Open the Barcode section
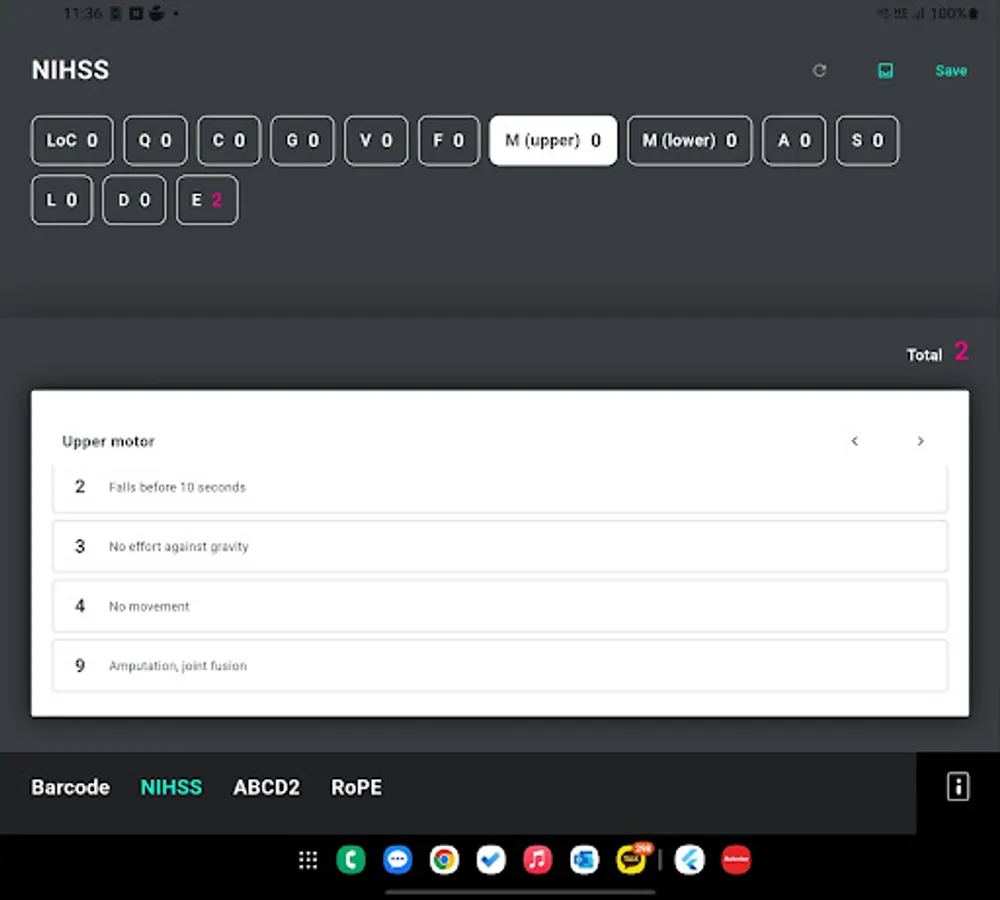Viewport: 1000px width, 900px height. coord(69,787)
